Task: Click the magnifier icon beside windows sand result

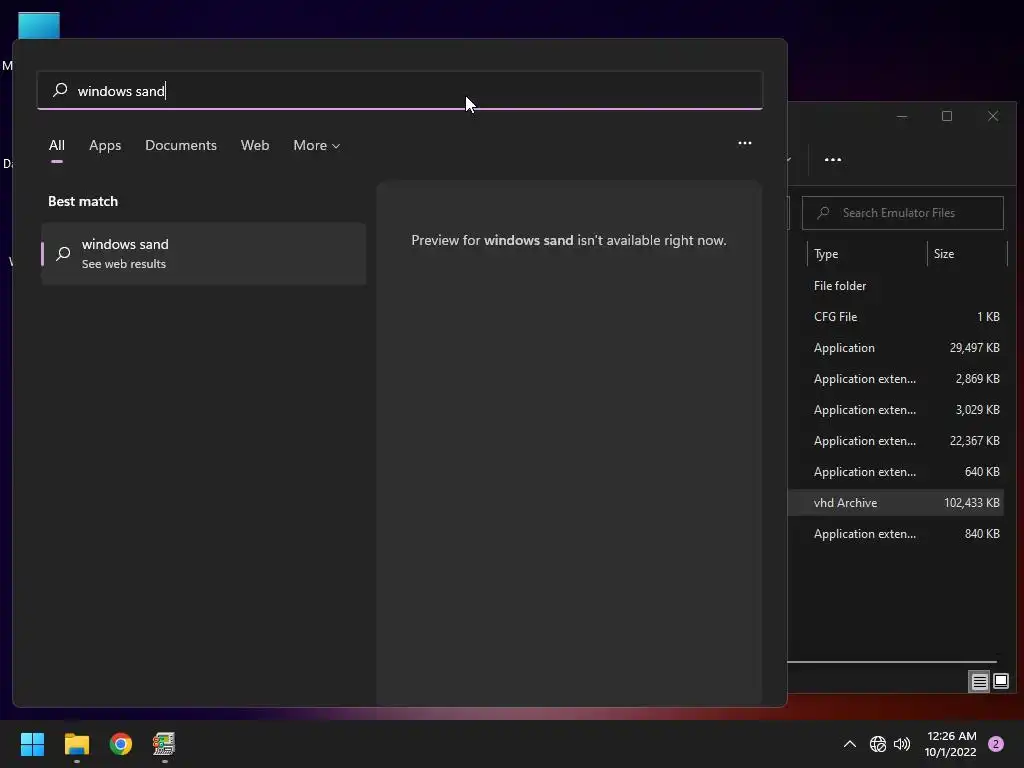Action: [x=63, y=253]
